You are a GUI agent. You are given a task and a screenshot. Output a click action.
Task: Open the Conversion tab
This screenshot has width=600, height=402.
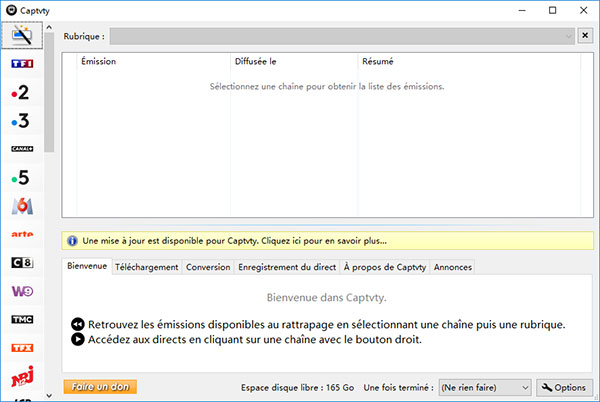point(208,267)
